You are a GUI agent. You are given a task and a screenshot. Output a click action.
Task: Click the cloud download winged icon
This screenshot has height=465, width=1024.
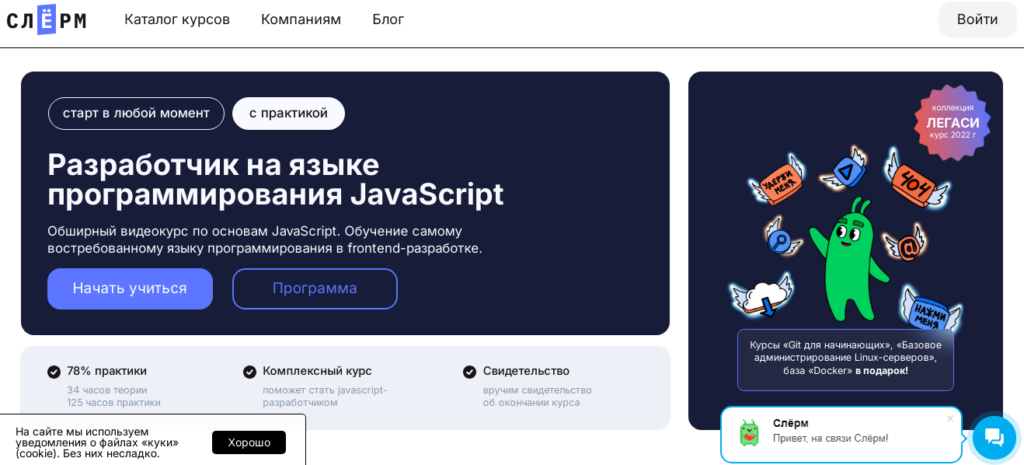click(x=763, y=297)
